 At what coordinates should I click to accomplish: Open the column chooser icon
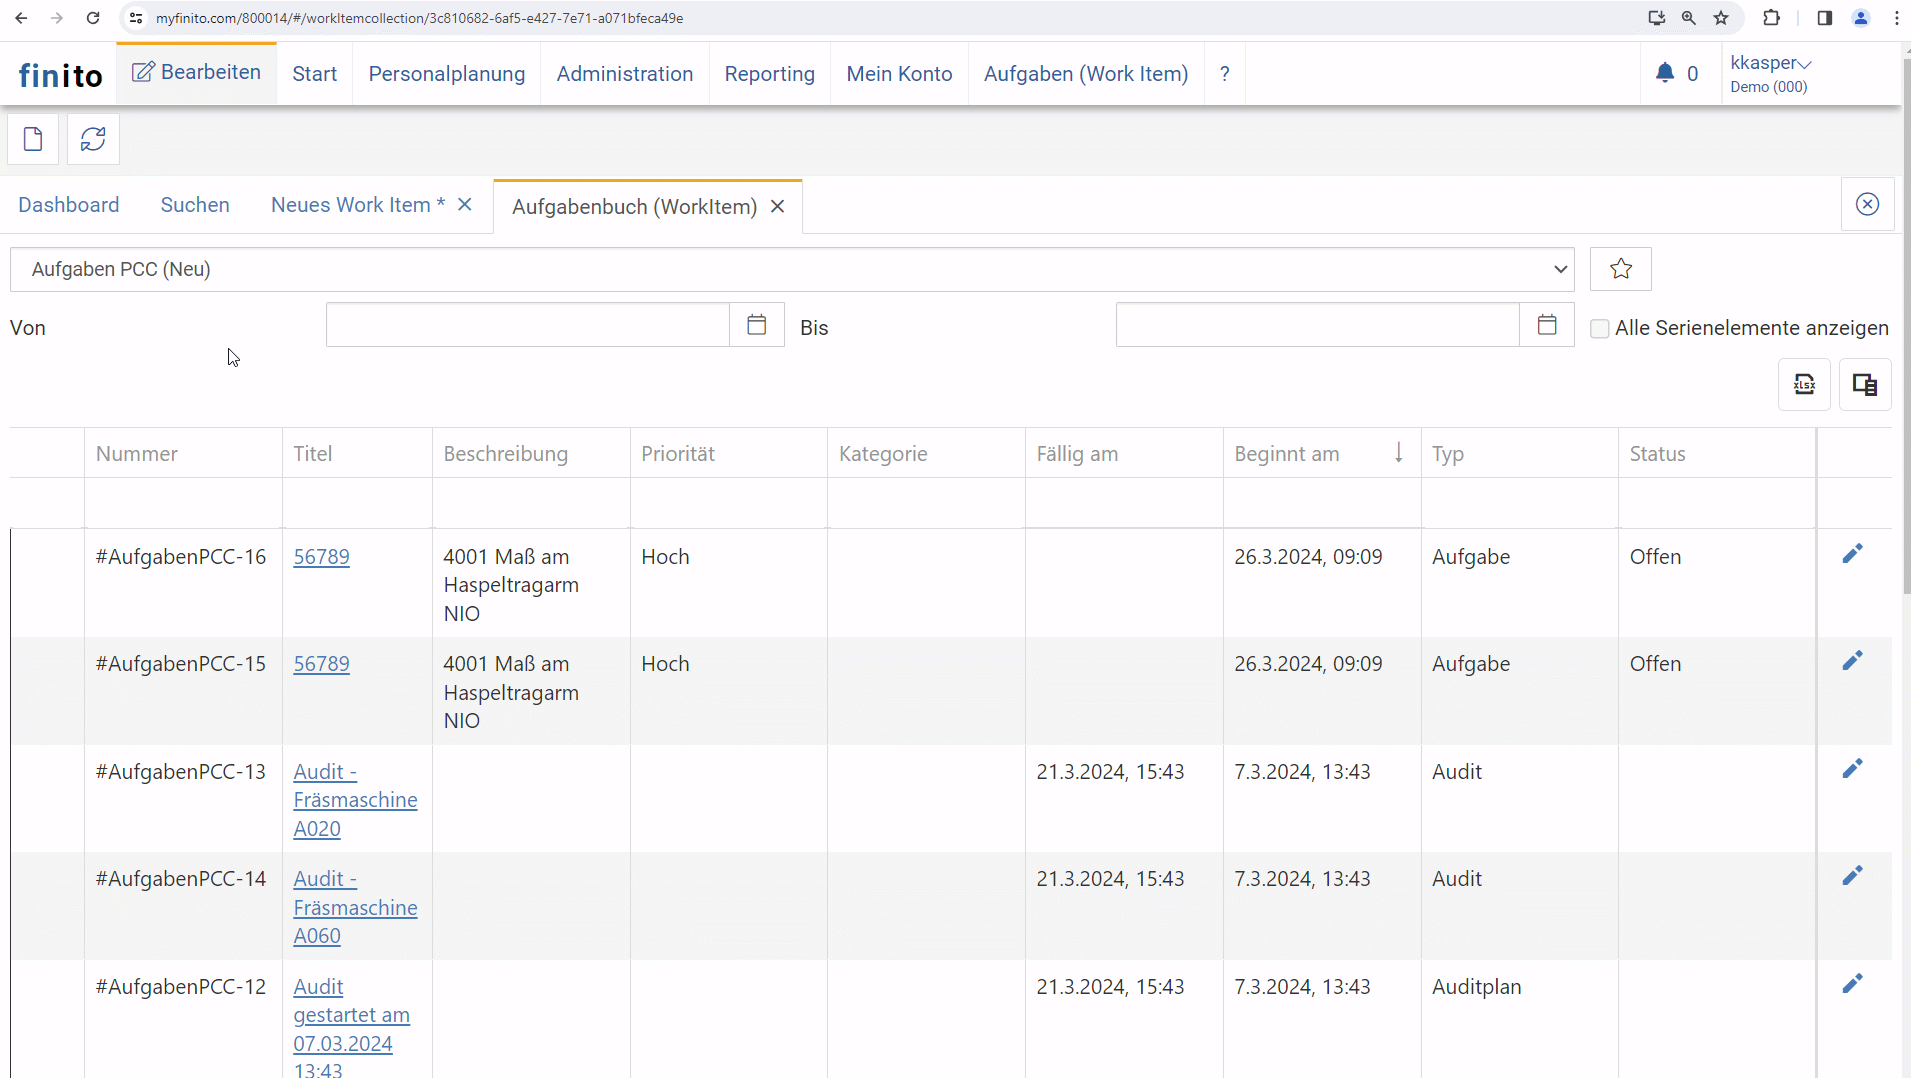tap(1865, 385)
